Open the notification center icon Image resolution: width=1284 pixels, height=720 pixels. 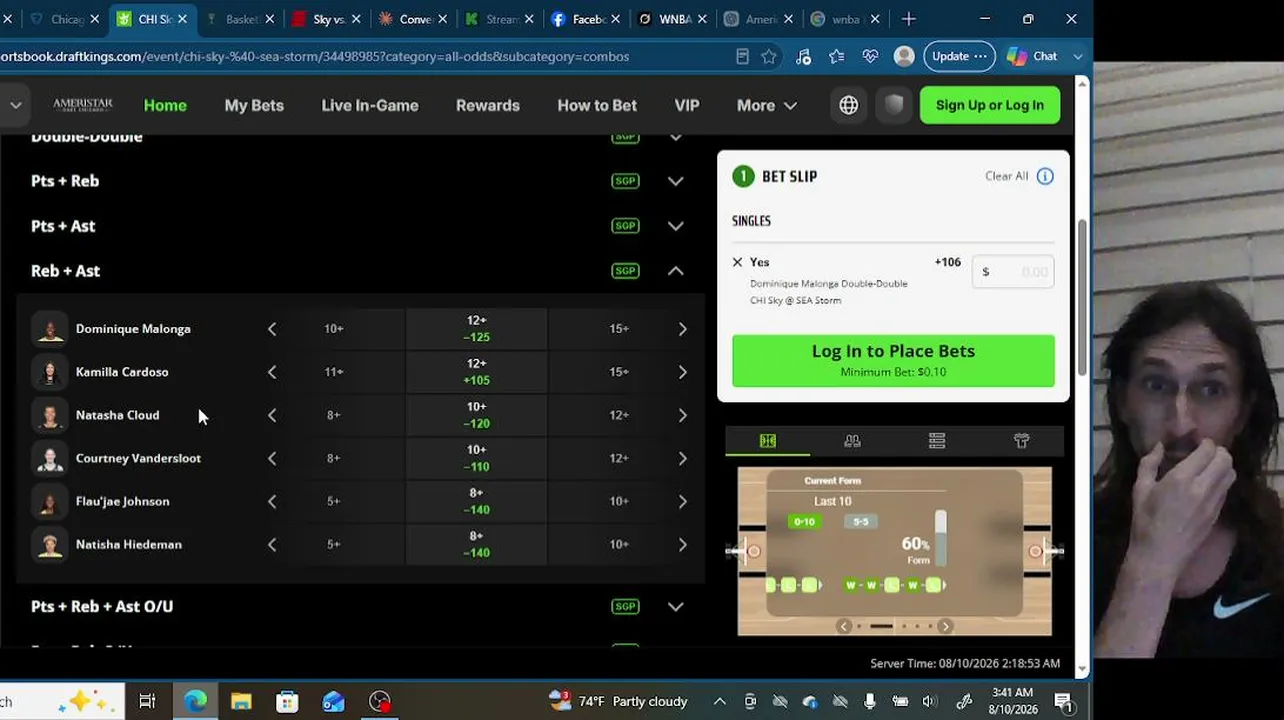[x=1064, y=702]
